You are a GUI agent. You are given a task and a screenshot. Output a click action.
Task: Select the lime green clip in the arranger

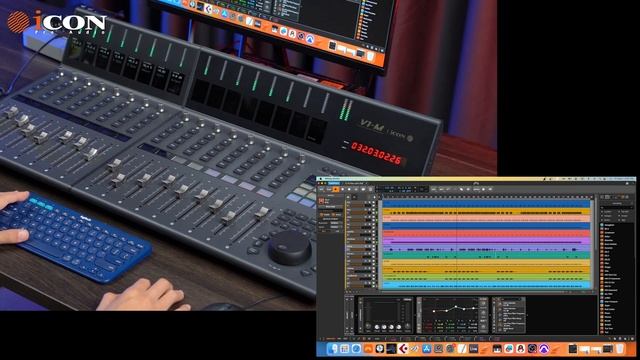click(487, 278)
